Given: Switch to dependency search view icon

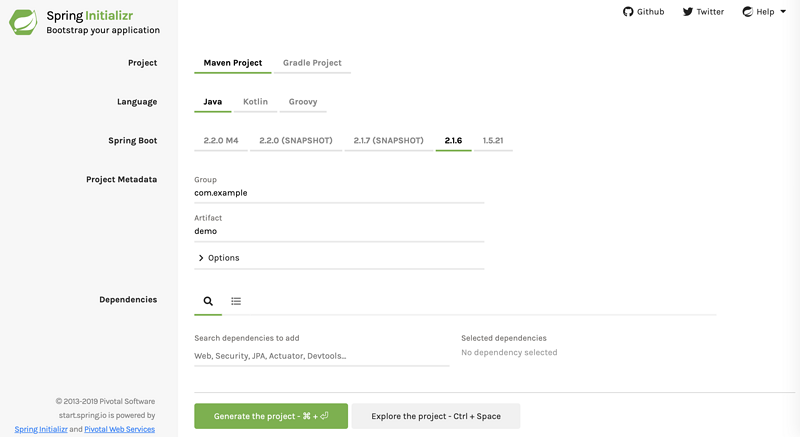Looking at the screenshot, I should tap(208, 301).
